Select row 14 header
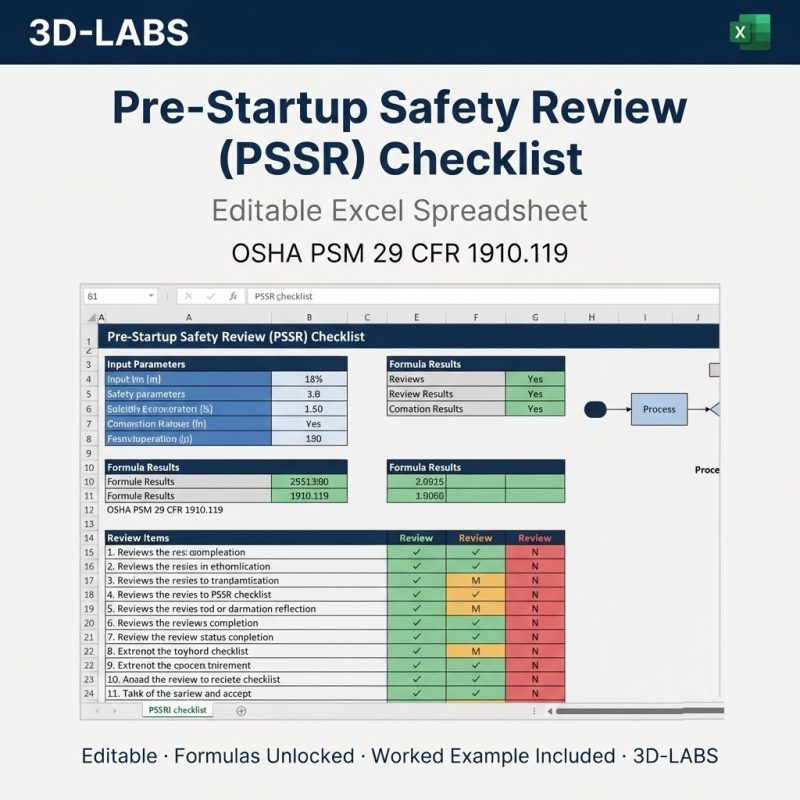The image size is (800, 800). pyautogui.click(x=89, y=538)
